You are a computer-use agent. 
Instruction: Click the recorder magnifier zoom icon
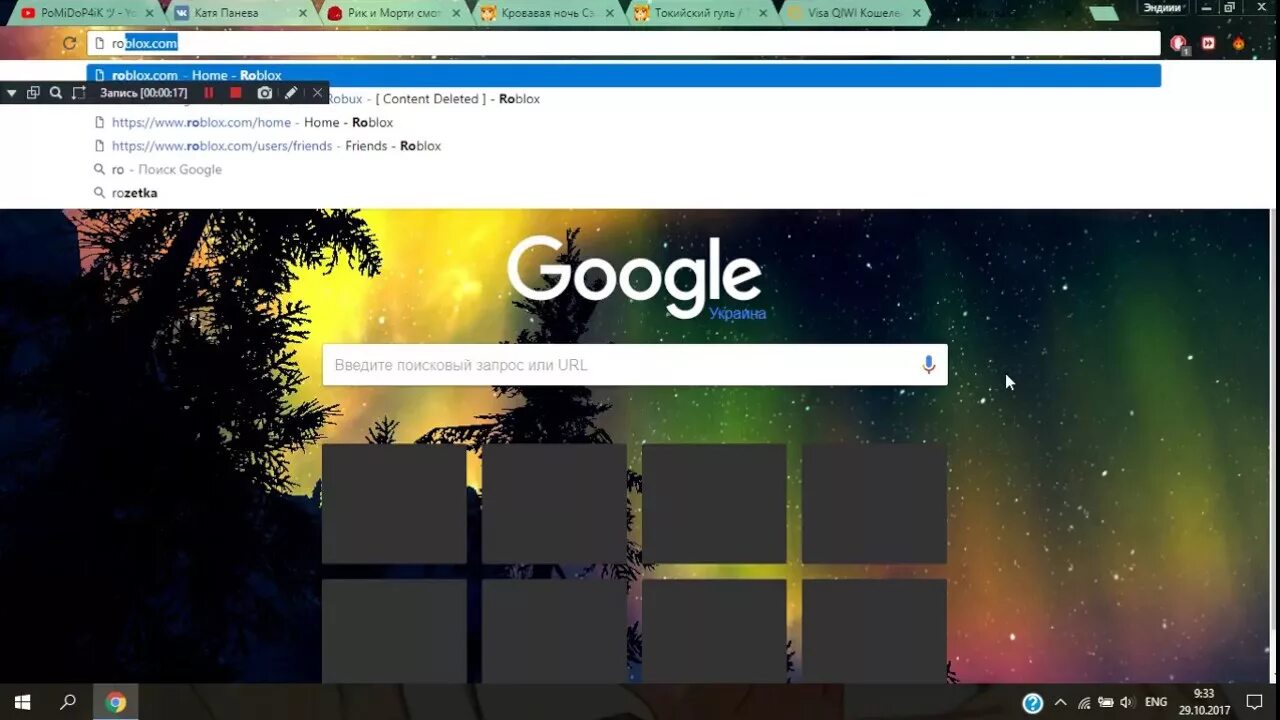pos(56,93)
